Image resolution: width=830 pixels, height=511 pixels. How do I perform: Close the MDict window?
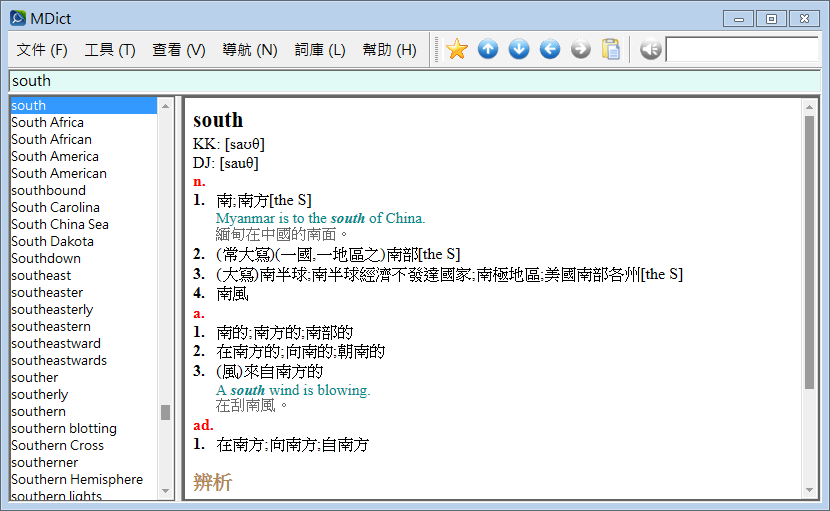pyautogui.click(x=804, y=19)
